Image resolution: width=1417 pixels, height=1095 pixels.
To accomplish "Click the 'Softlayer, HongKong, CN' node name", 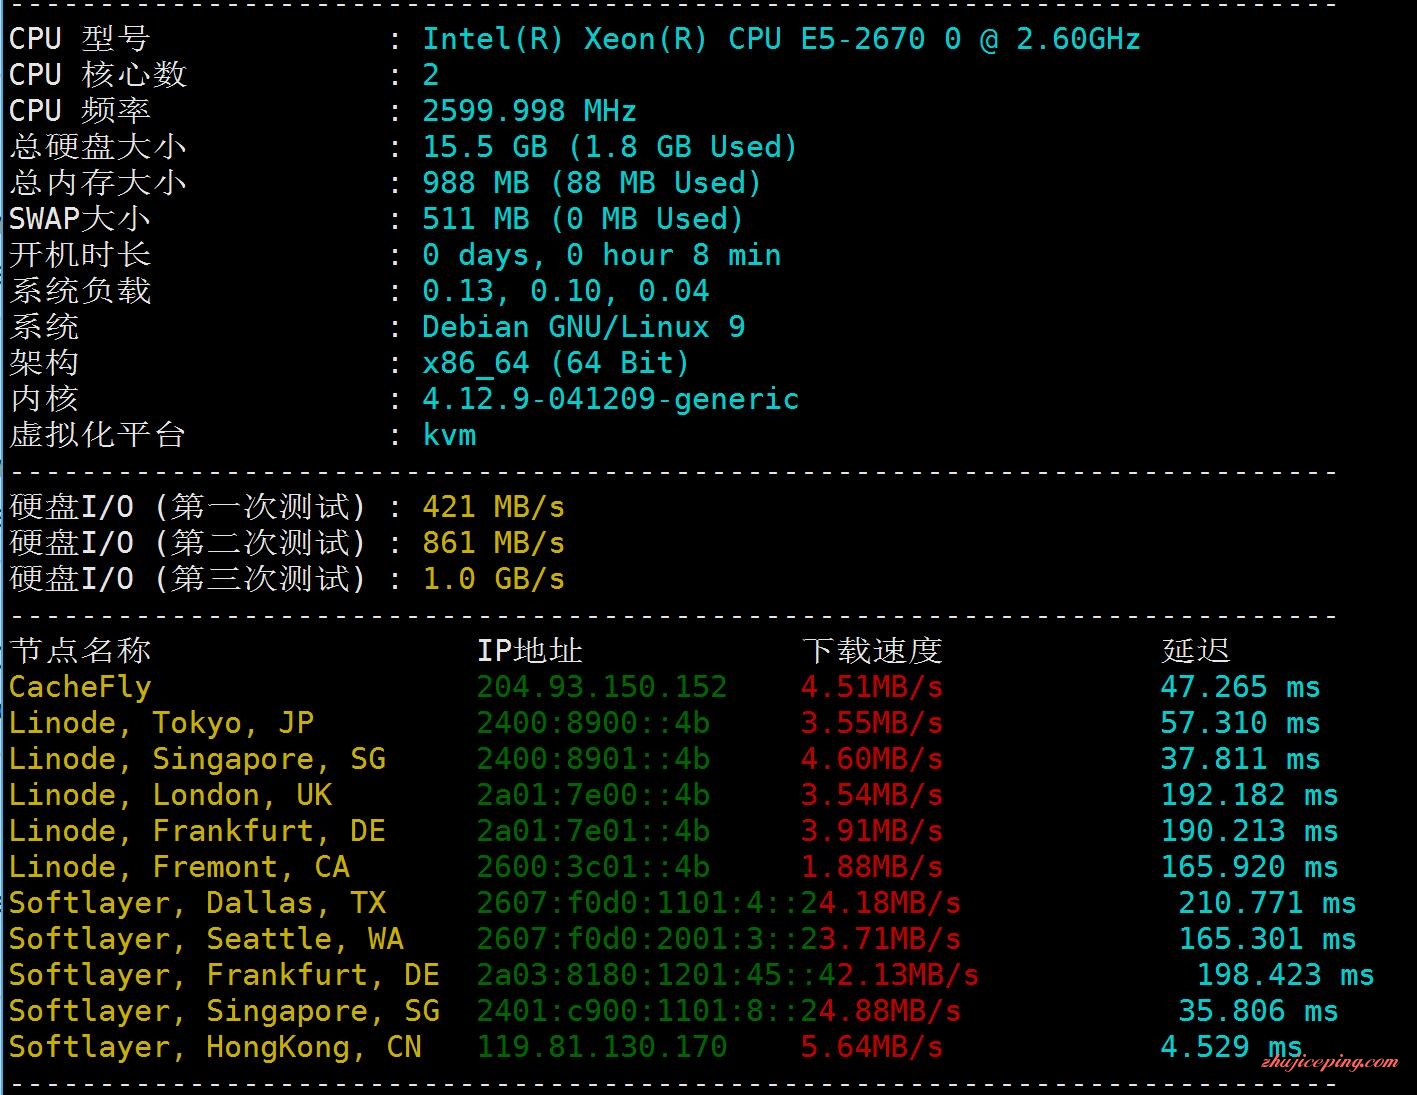I will (x=215, y=1047).
